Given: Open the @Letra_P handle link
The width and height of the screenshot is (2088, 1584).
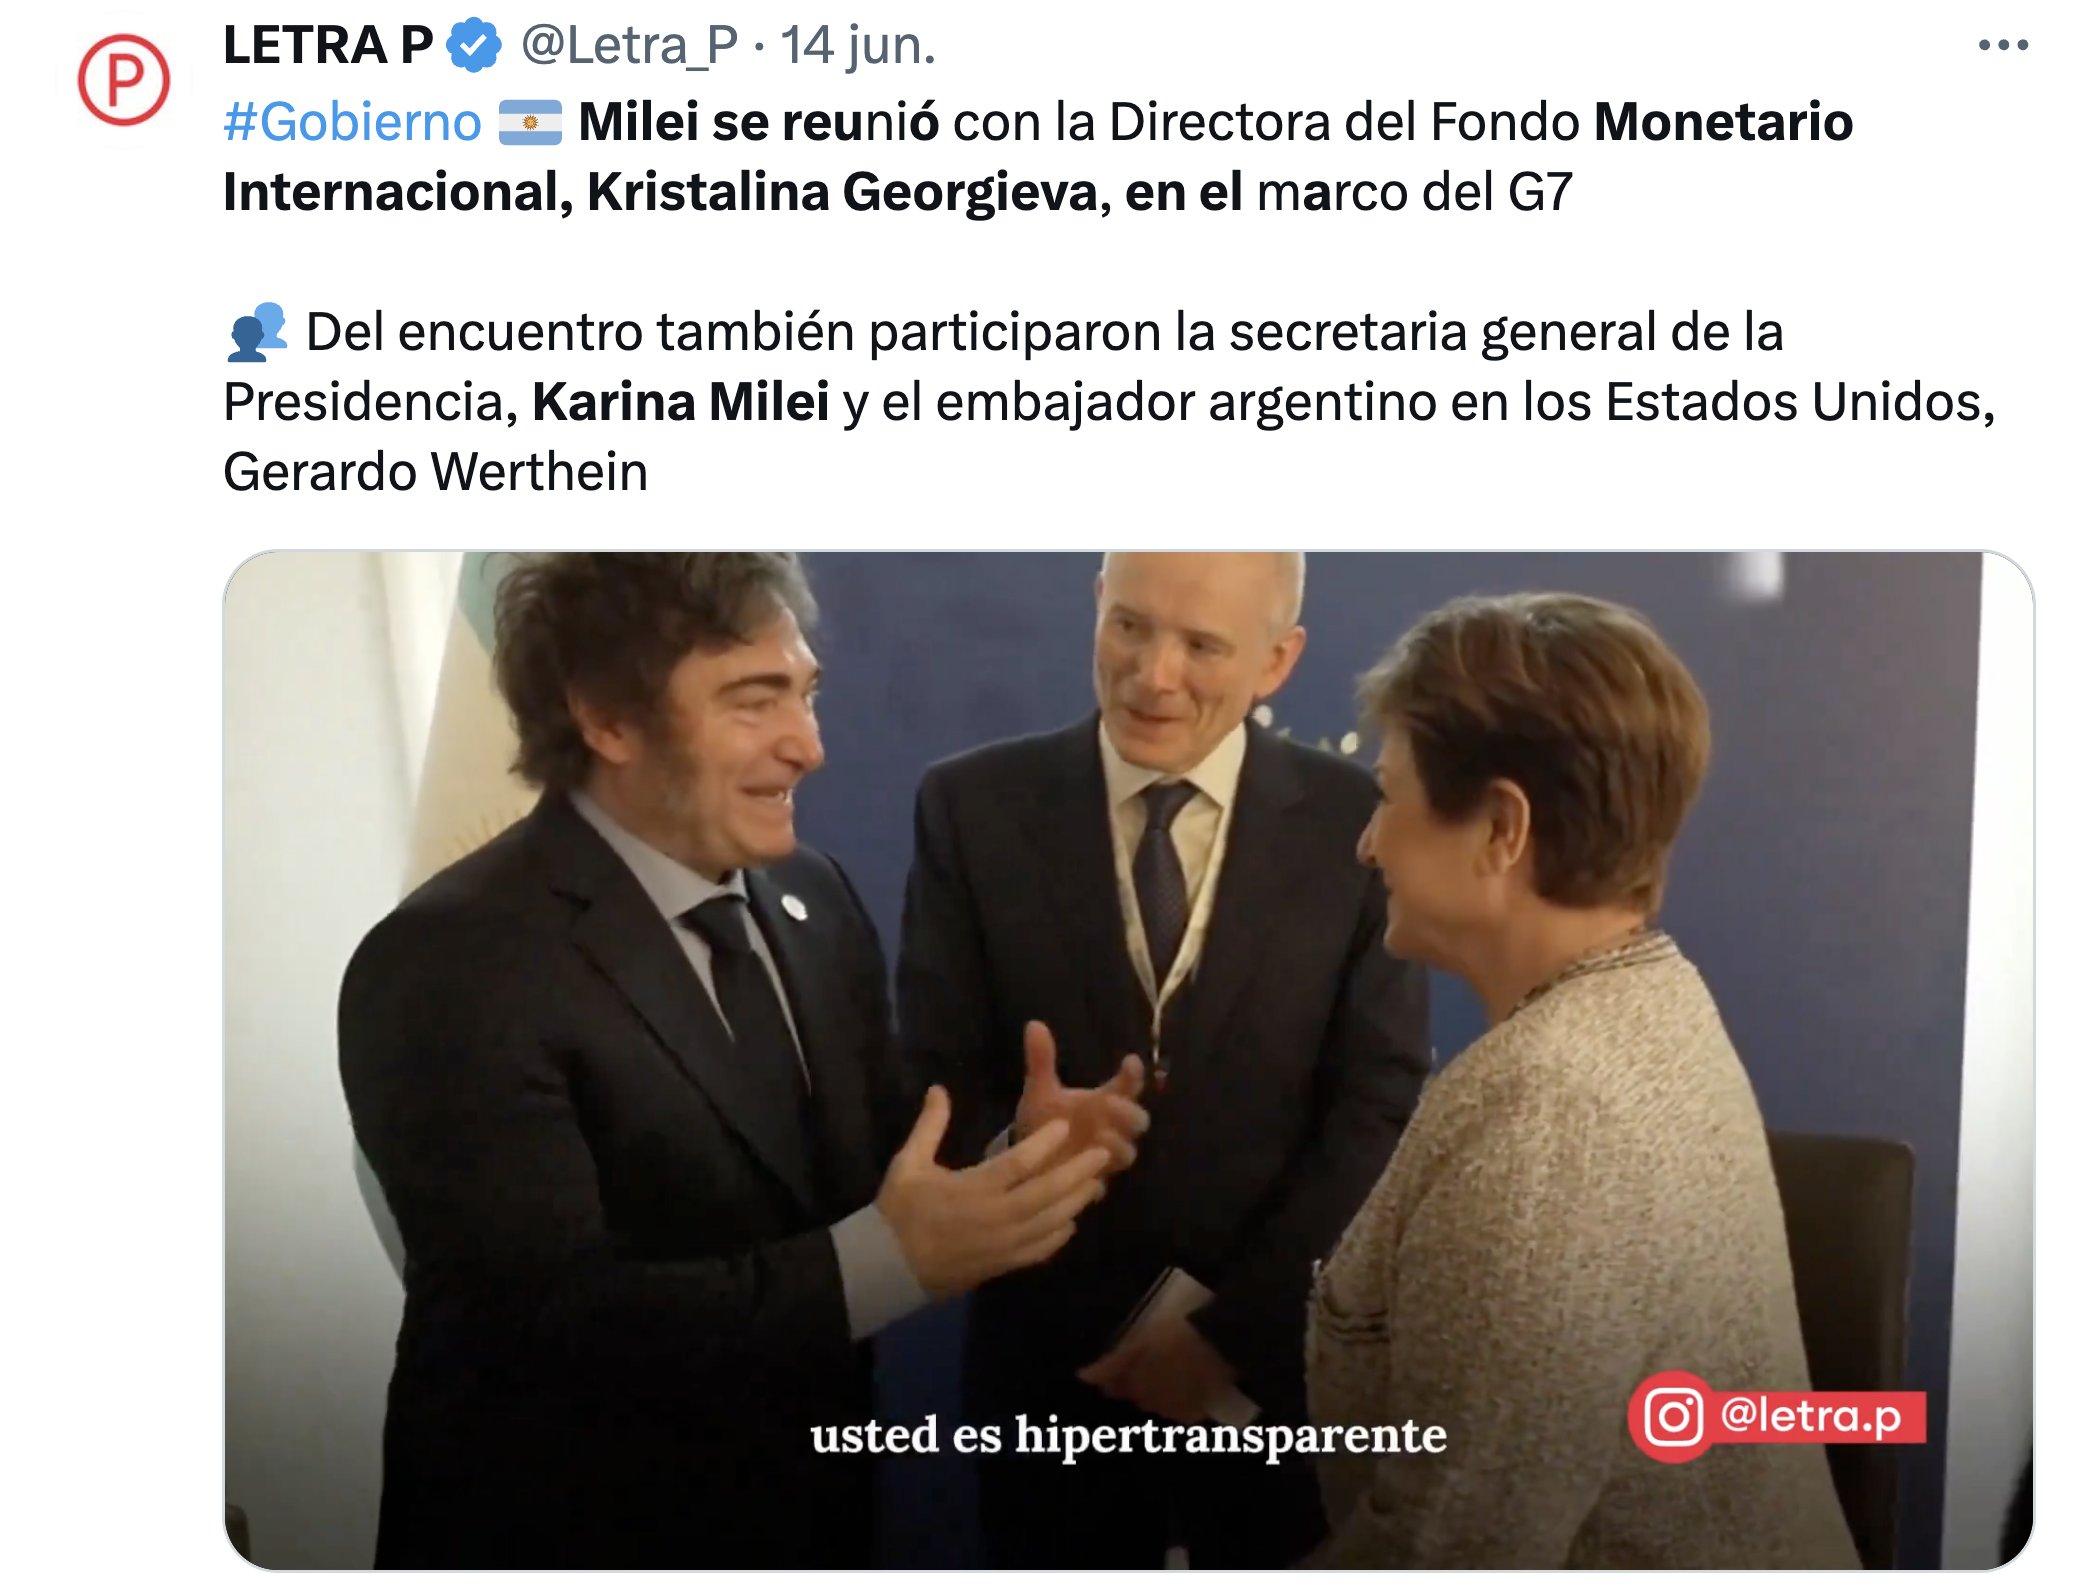Looking at the screenshot, I should [629, 45].
